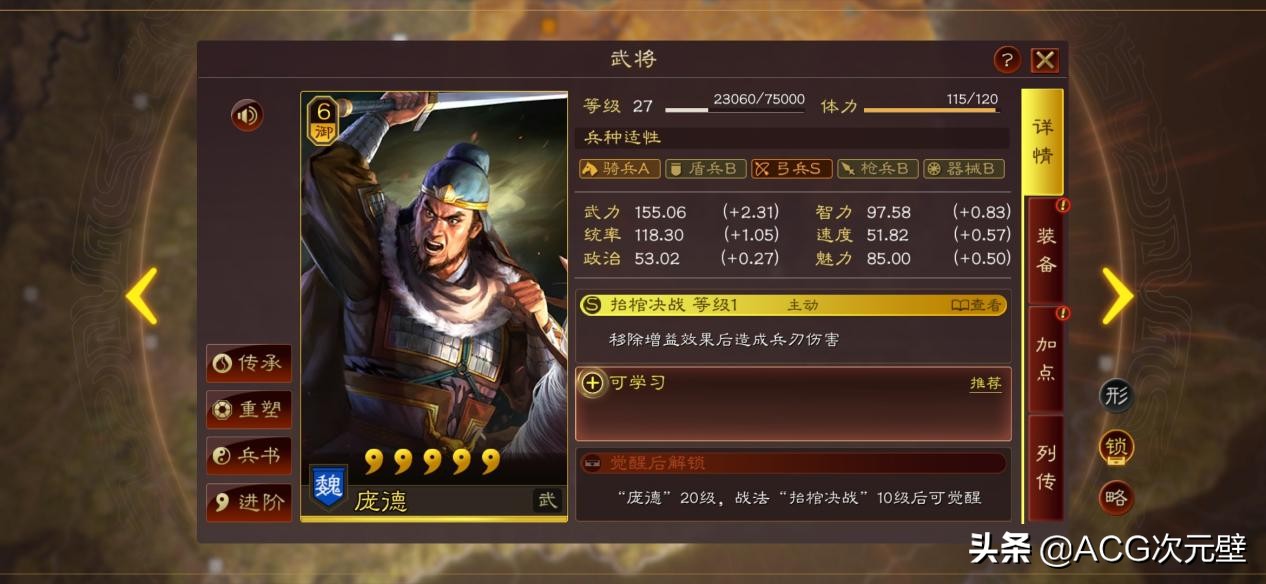Image resolution: width=1266 pixels, height=584 pixels.
Task: Expand the 觉醒后解锁 locked skill slot
Action: (x=793, y=463)
